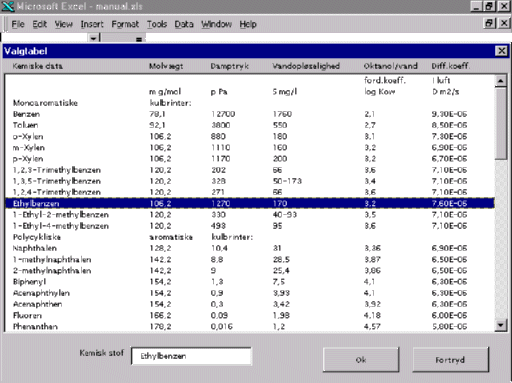Click the Monoaromatiske heading row
Screen dimensions: 512x383
click(250, 103)
